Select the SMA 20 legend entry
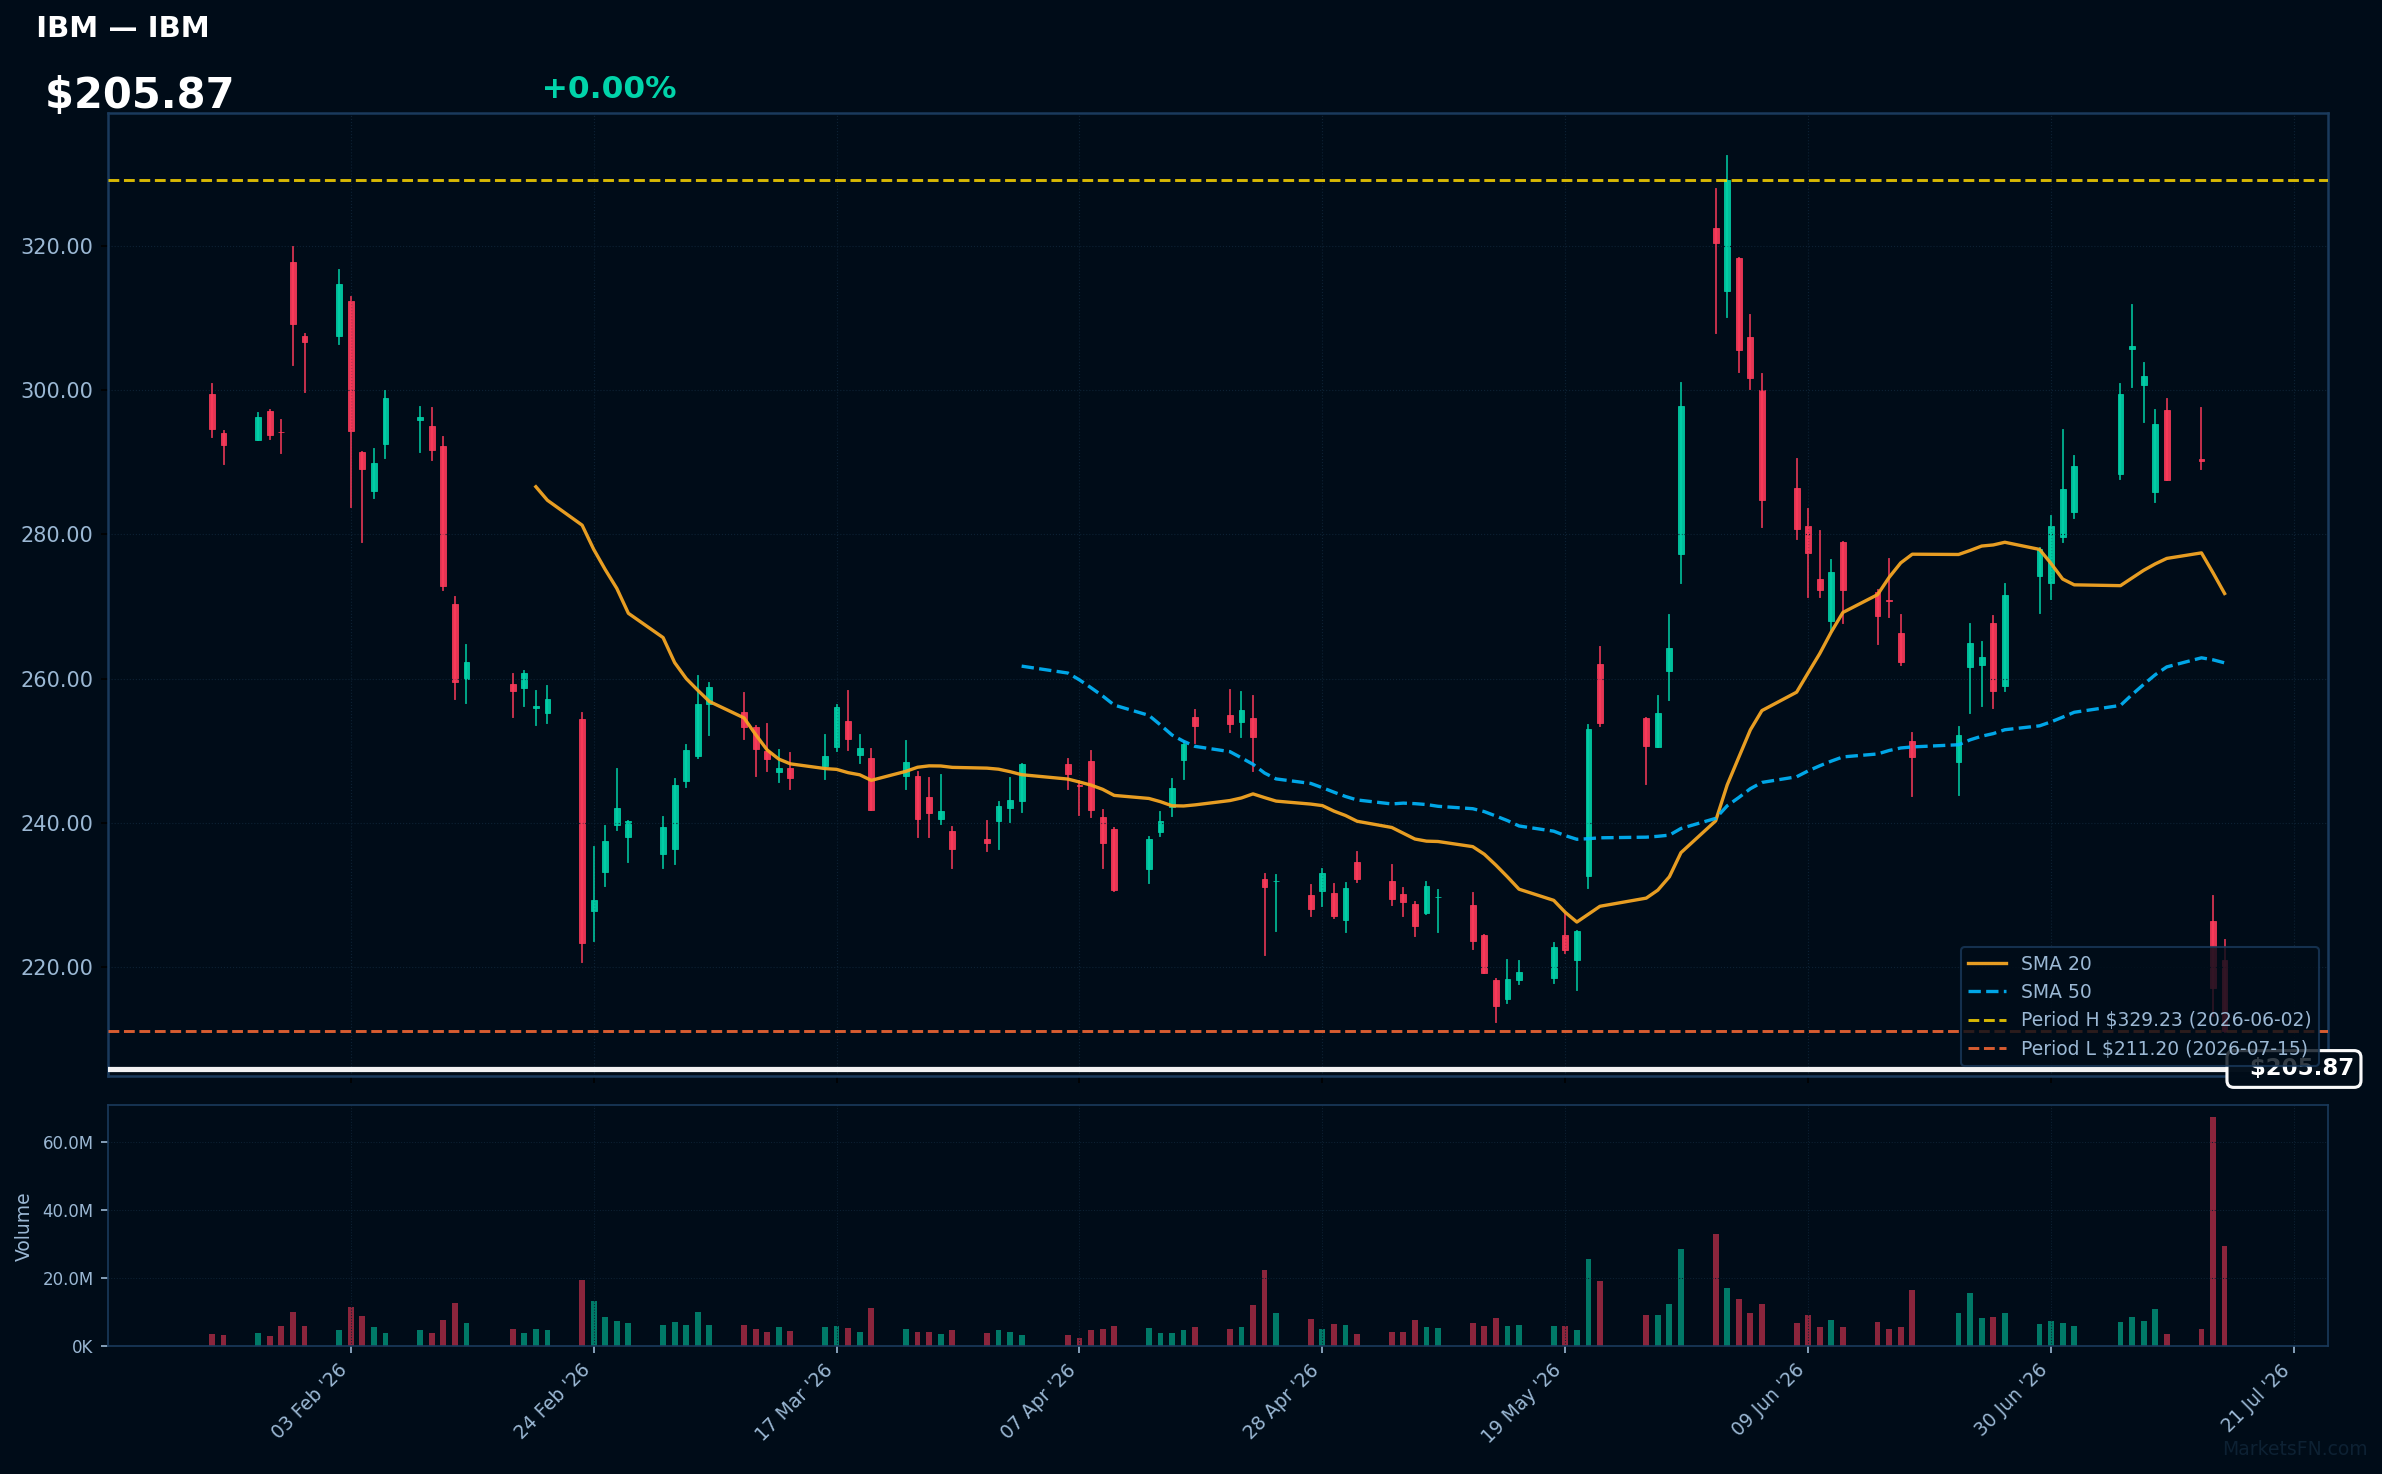The image size is (2382, 1474). pyautogui.click(x=2028, y=963)
